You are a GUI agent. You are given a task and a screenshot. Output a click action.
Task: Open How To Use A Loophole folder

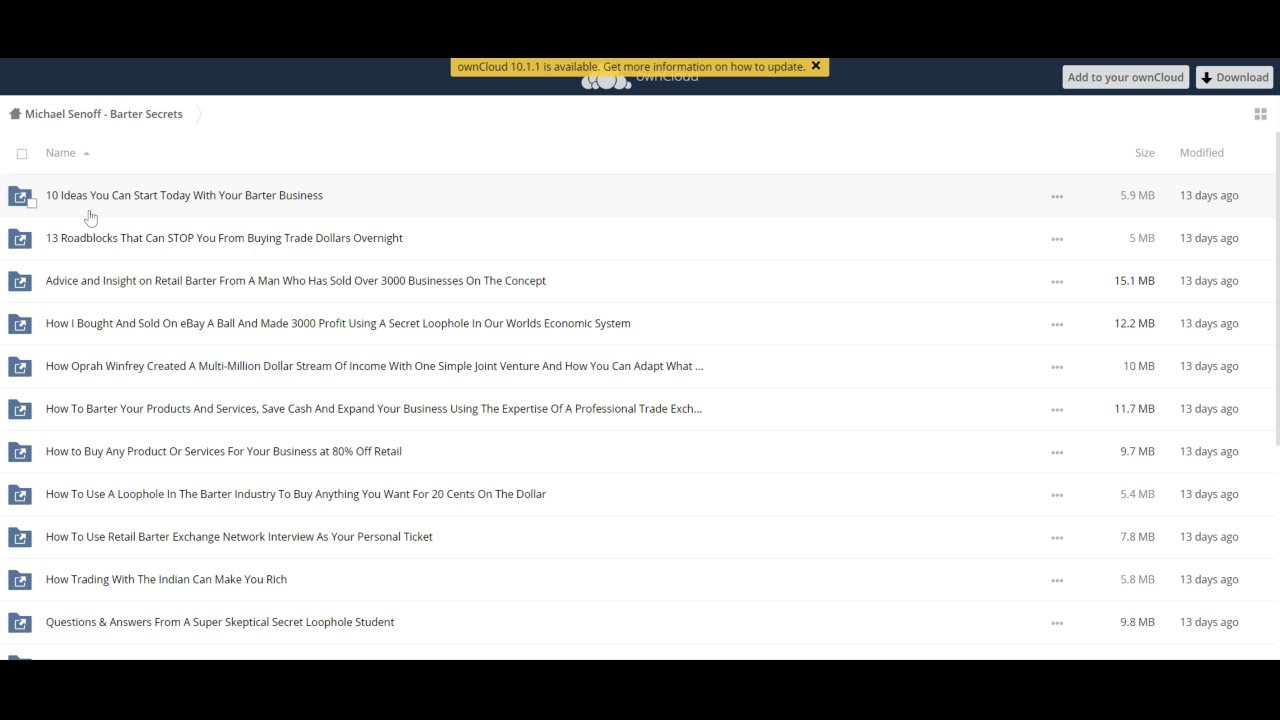click(x=296, y=494)
